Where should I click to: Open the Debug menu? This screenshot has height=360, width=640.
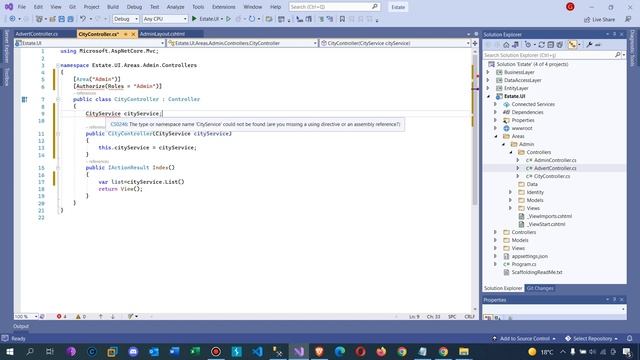coord(134,7)
